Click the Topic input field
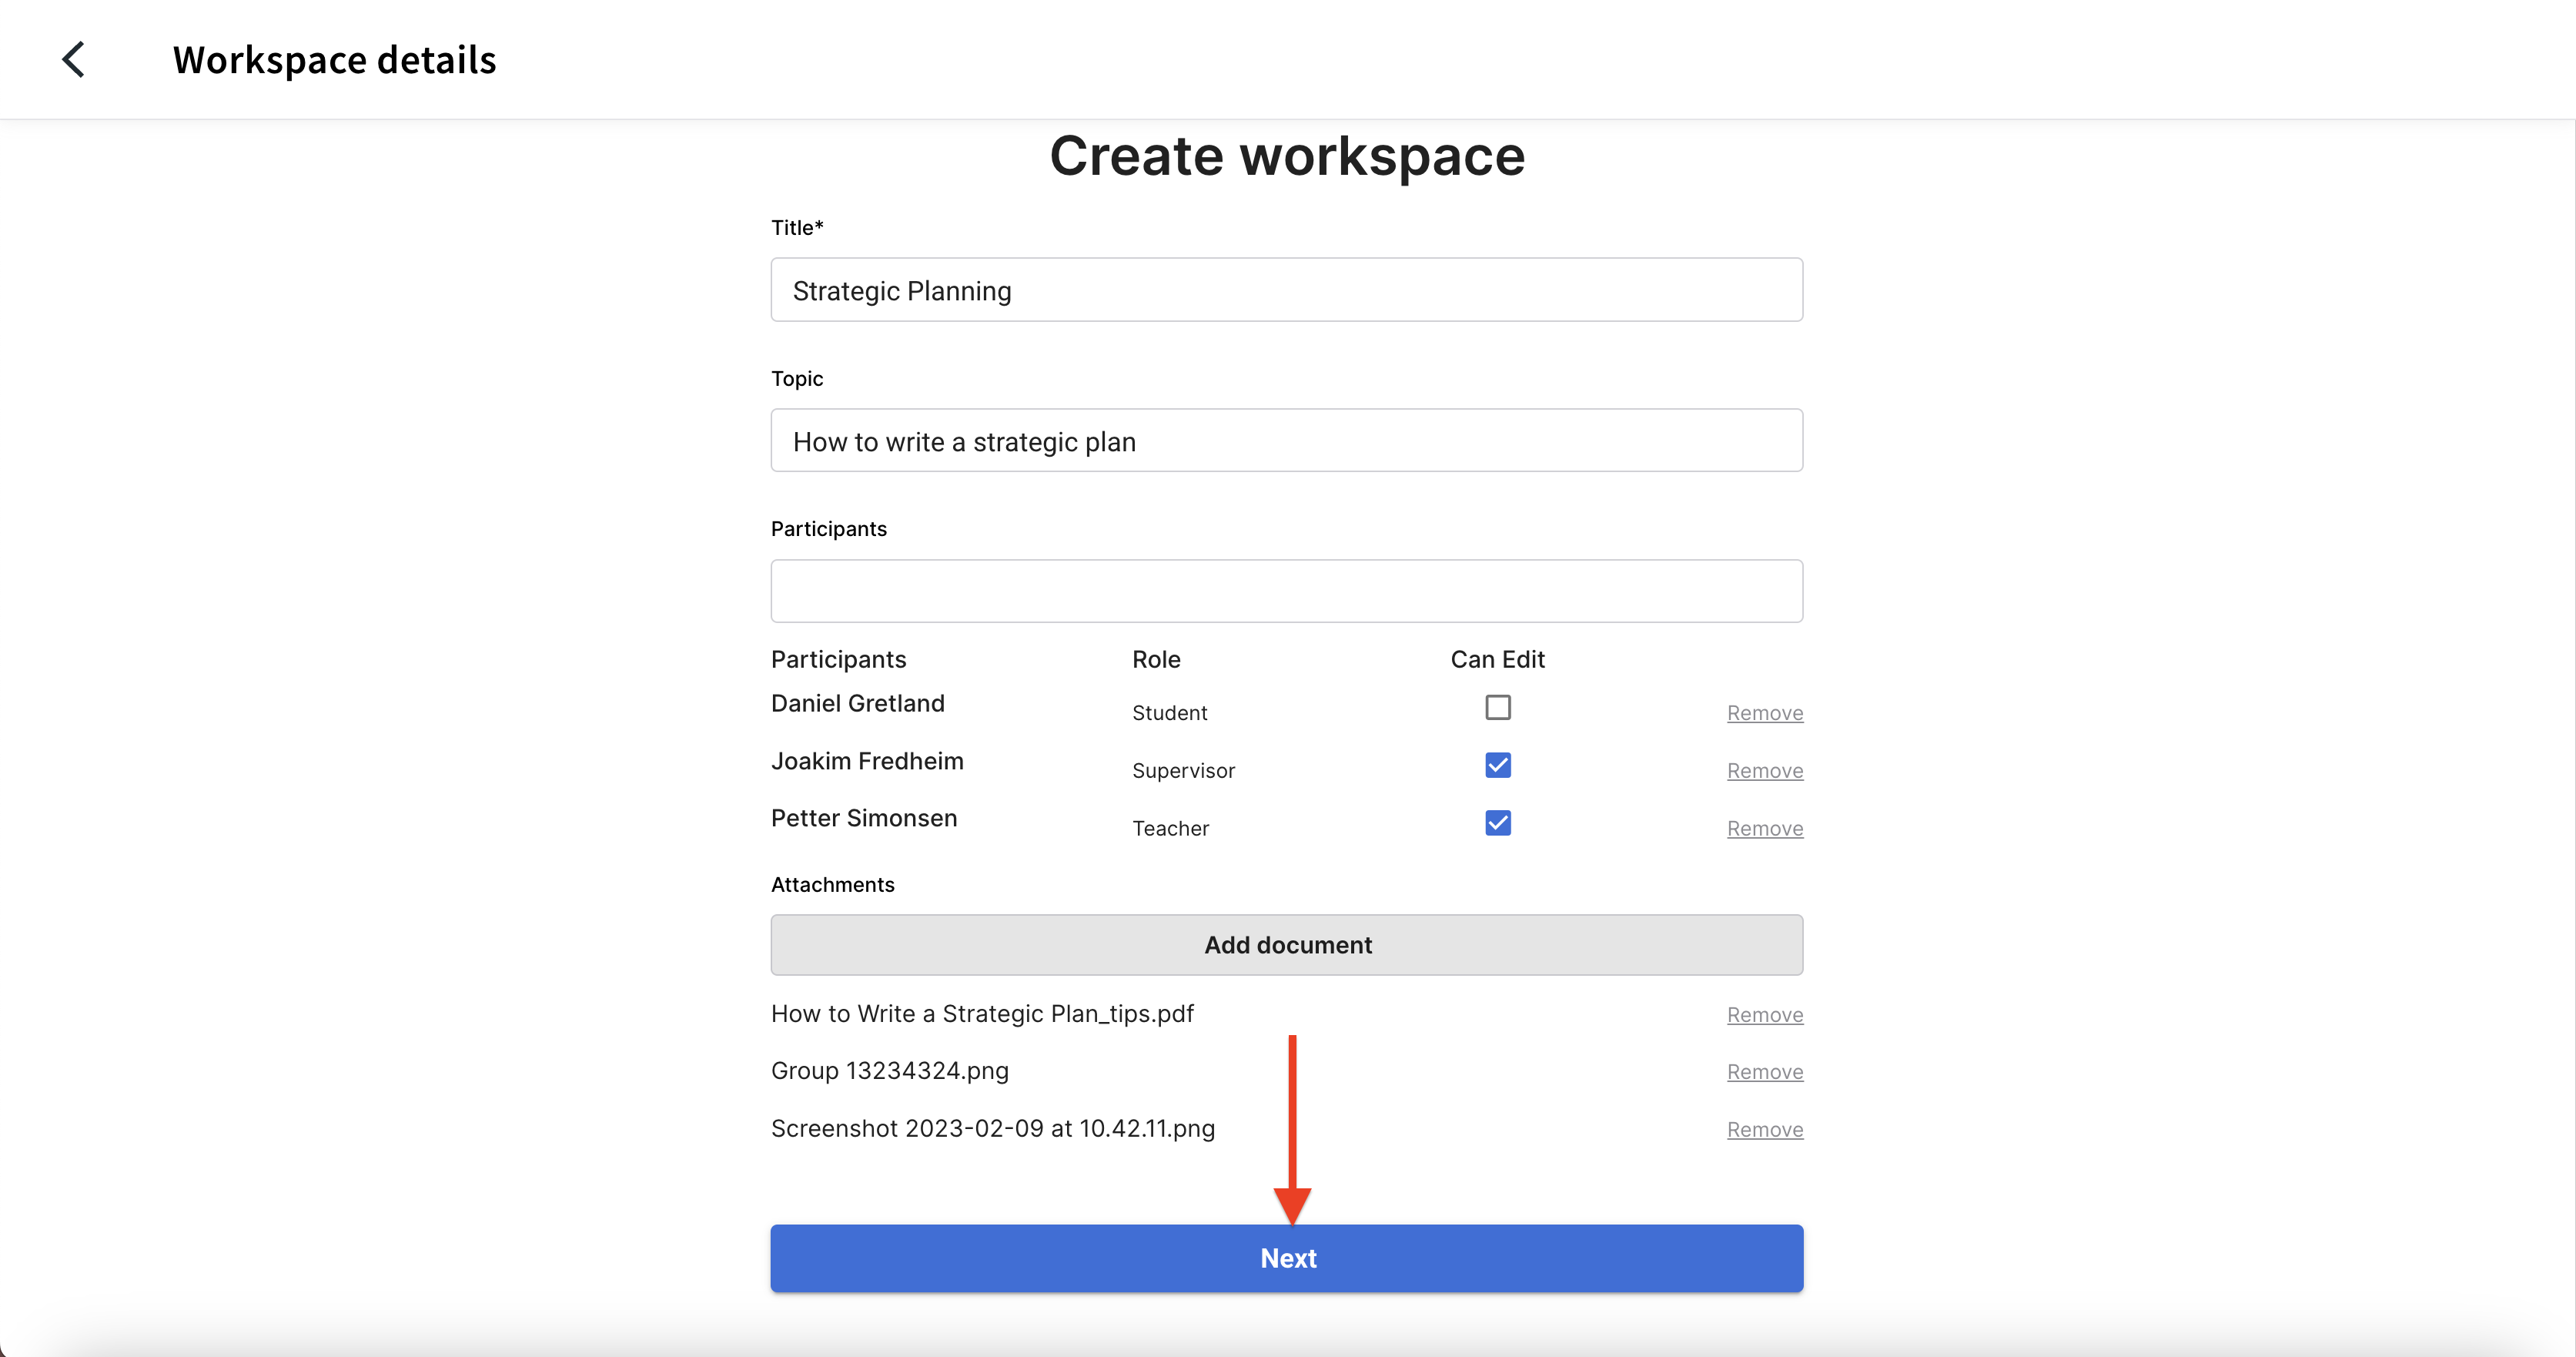Viewport: 2576px width, 1357px height. (x=1286, y=441)
